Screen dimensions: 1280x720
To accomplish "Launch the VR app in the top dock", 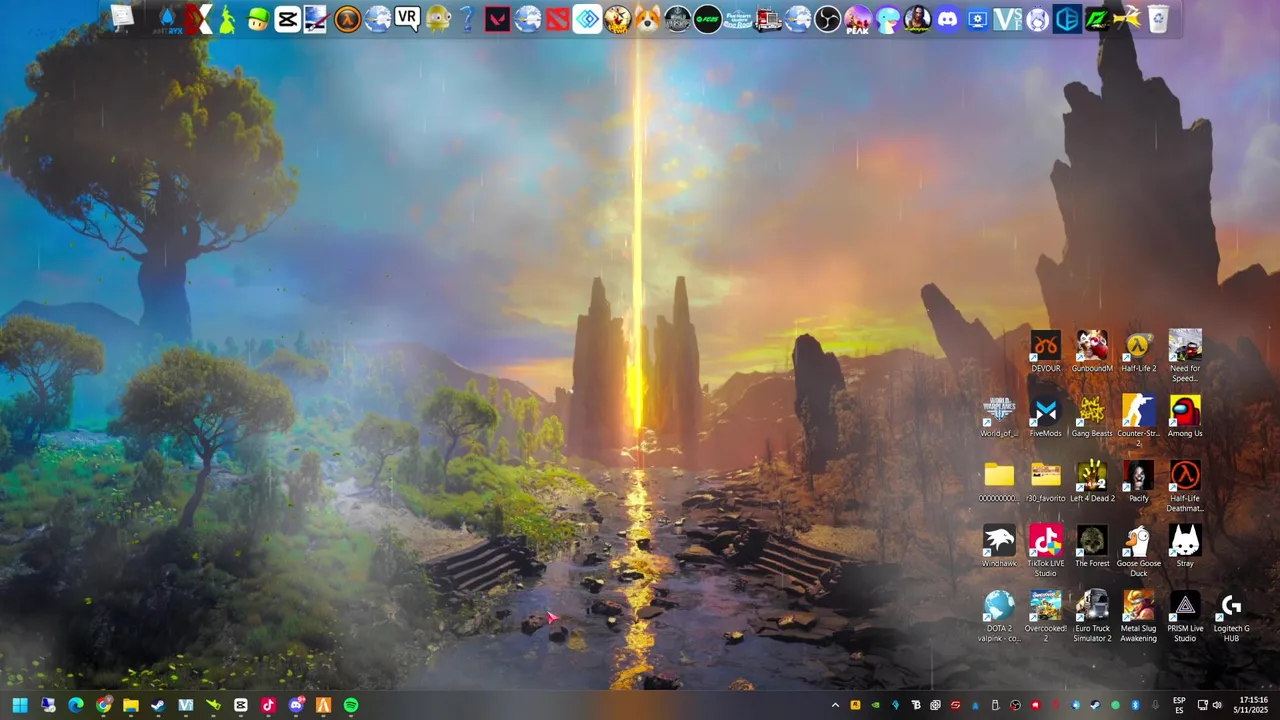I will click(x=407, y=18).
